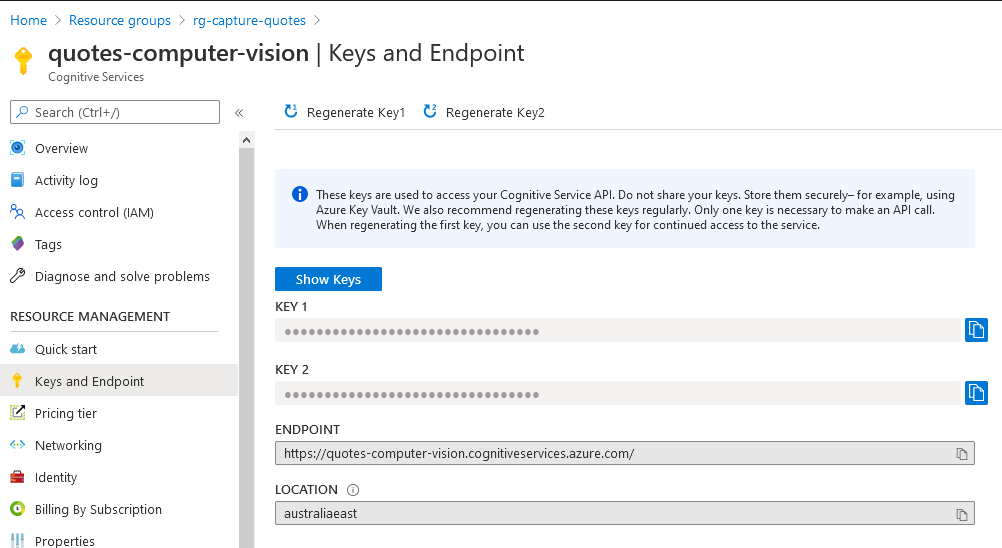Click the Regenerate Key2 refresh icon
This screenshot has height=548, width=1002.
pyautogui.click(x=430, y=111)
